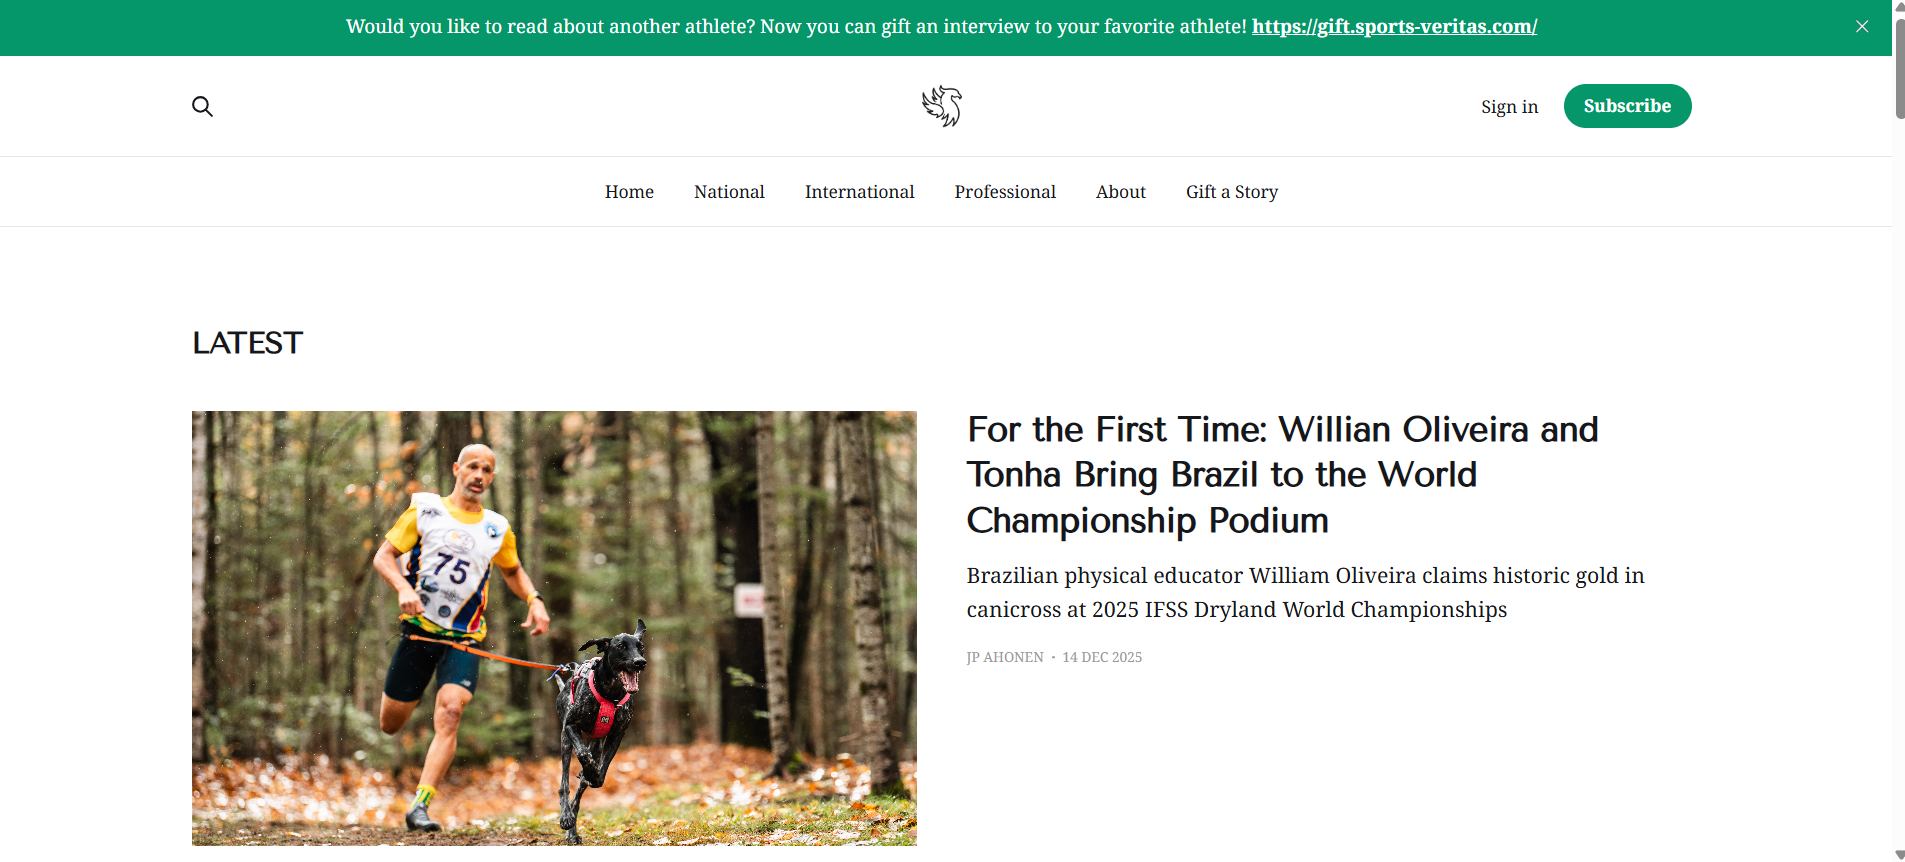Image resolution: width=1905 pixels, height=862 pixels.
Task: Click the scrollbar down arrow
Action: (x=1899, y=855)
